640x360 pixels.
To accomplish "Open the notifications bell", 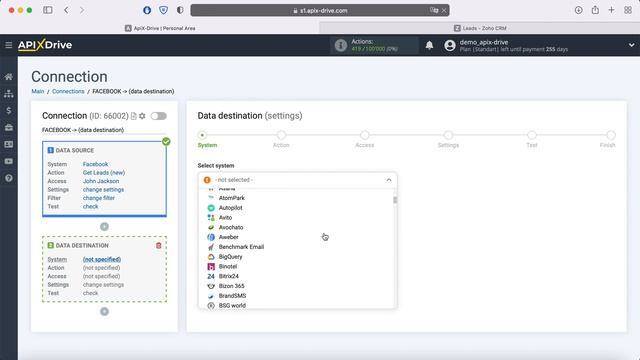I will click(429, 45).
